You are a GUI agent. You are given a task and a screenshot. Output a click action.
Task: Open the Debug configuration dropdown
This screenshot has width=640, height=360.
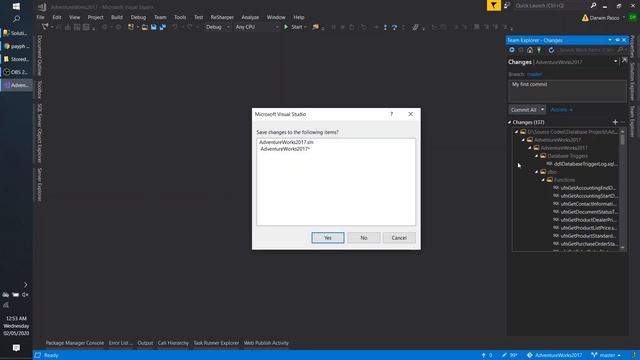click(218, 27)
